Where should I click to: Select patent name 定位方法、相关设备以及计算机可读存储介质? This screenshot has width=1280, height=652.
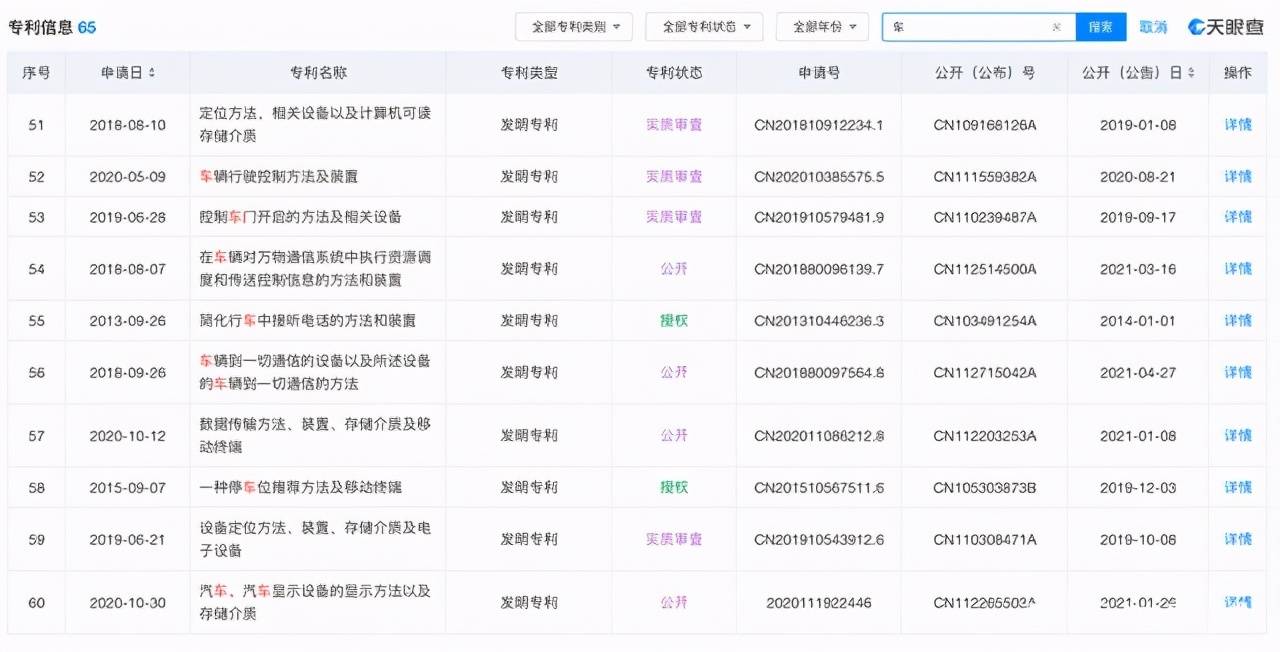click(315, 125)
